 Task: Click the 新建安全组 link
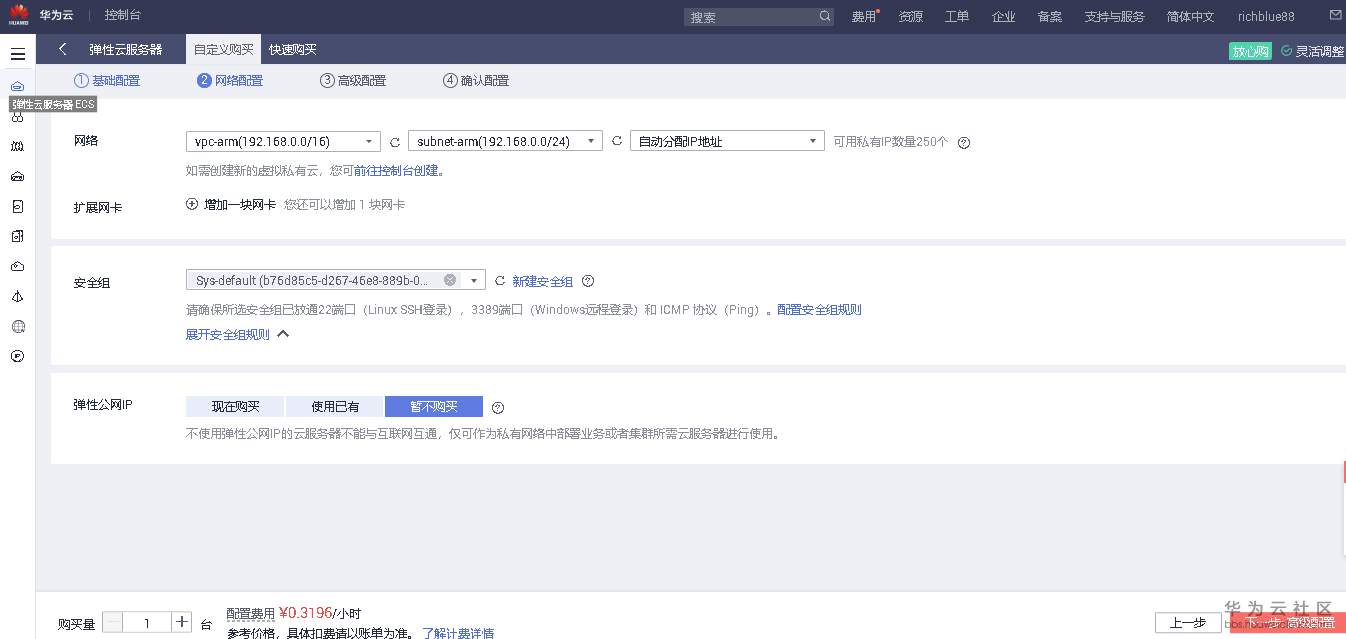pyautogui.click(x=543, y=282)
